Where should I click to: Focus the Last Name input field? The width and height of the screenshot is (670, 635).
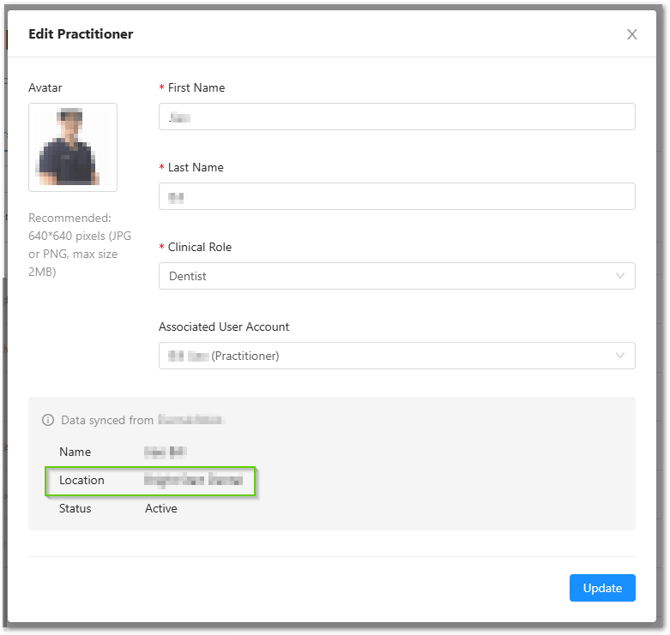396,197
